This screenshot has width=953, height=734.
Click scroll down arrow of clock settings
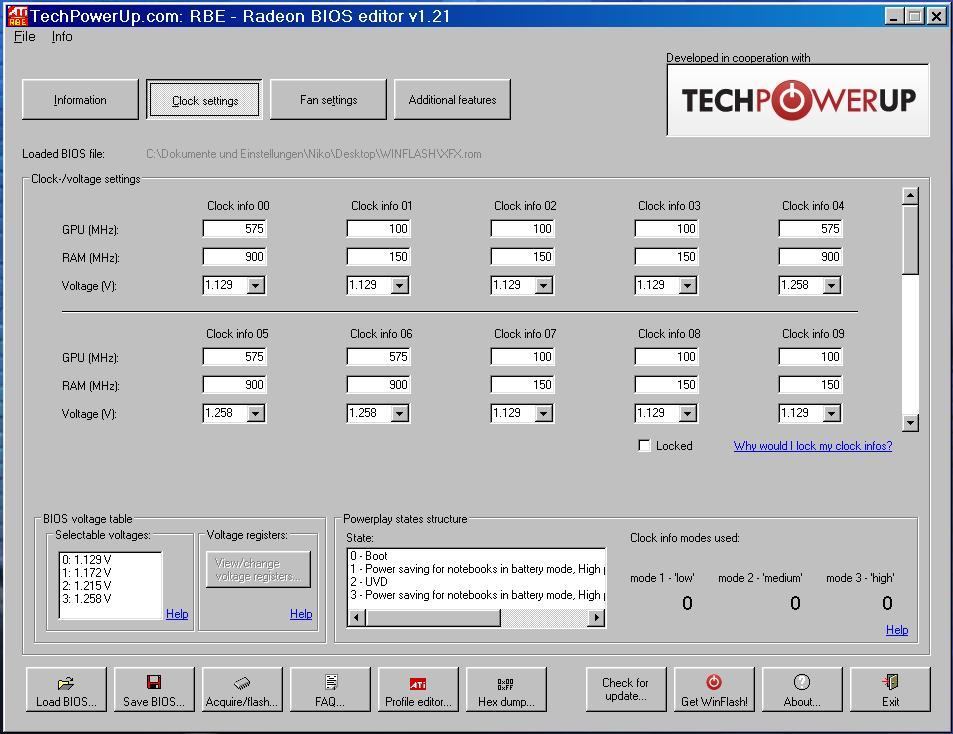coord(910,422)
